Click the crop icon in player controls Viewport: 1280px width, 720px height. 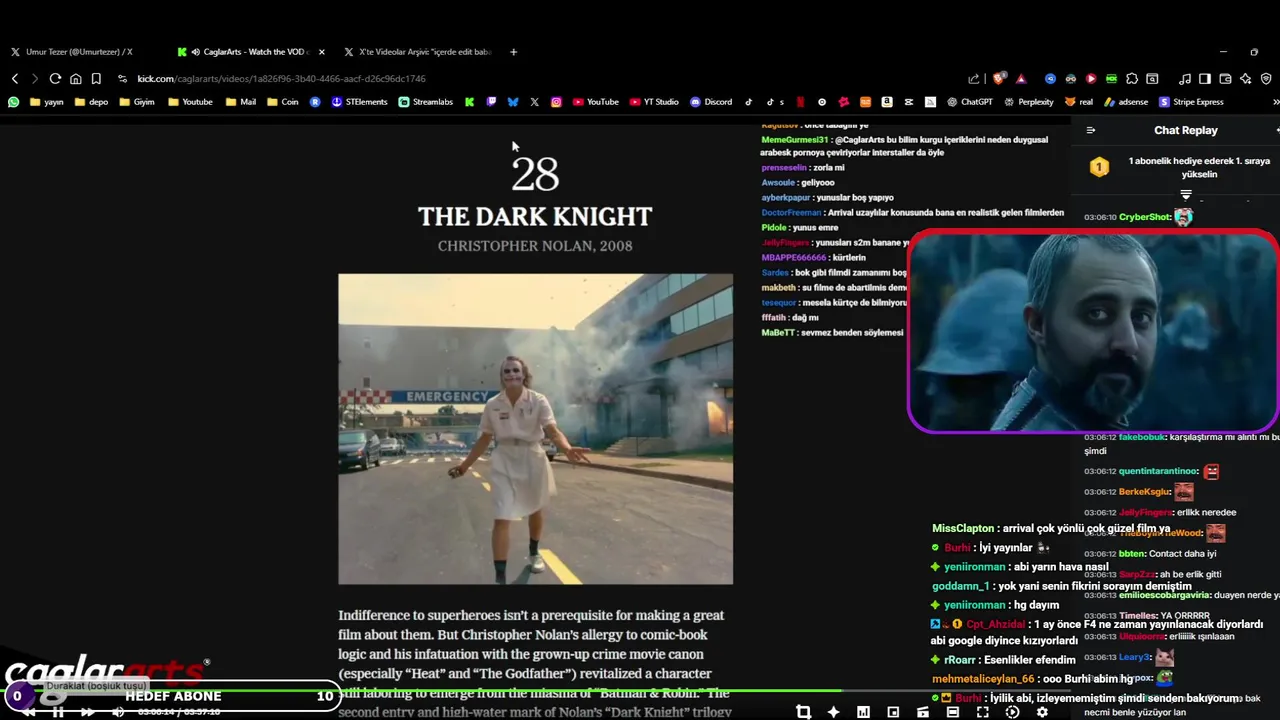point(803,712)
